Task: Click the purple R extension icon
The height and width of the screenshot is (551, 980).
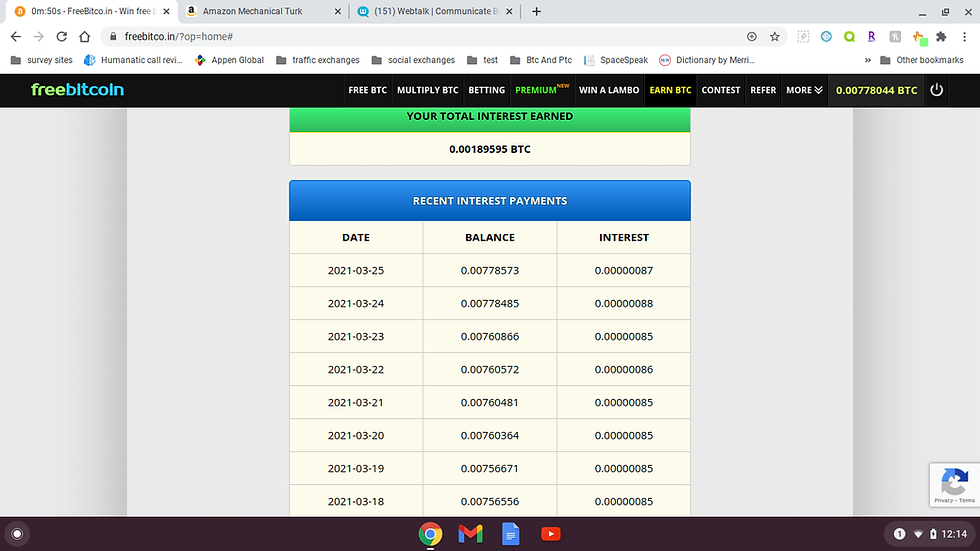Action: (872, 37)
